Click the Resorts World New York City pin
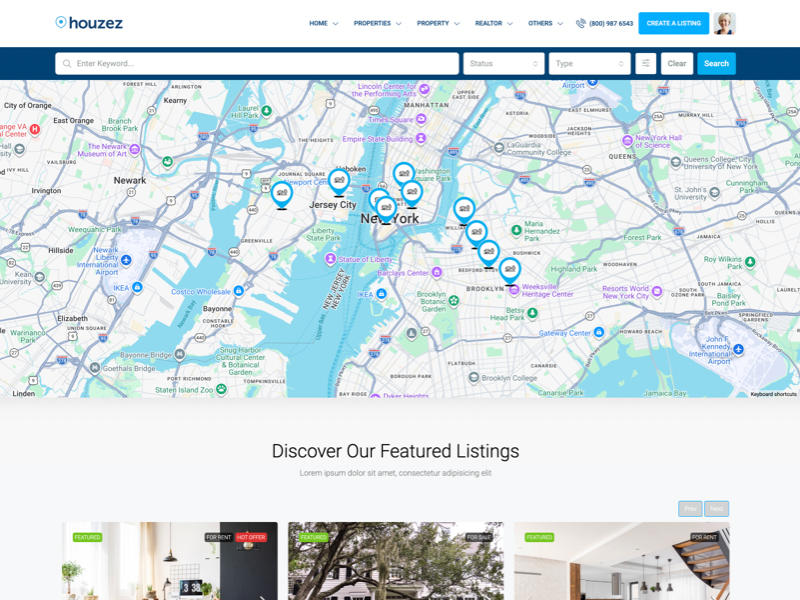 (657, 291)
